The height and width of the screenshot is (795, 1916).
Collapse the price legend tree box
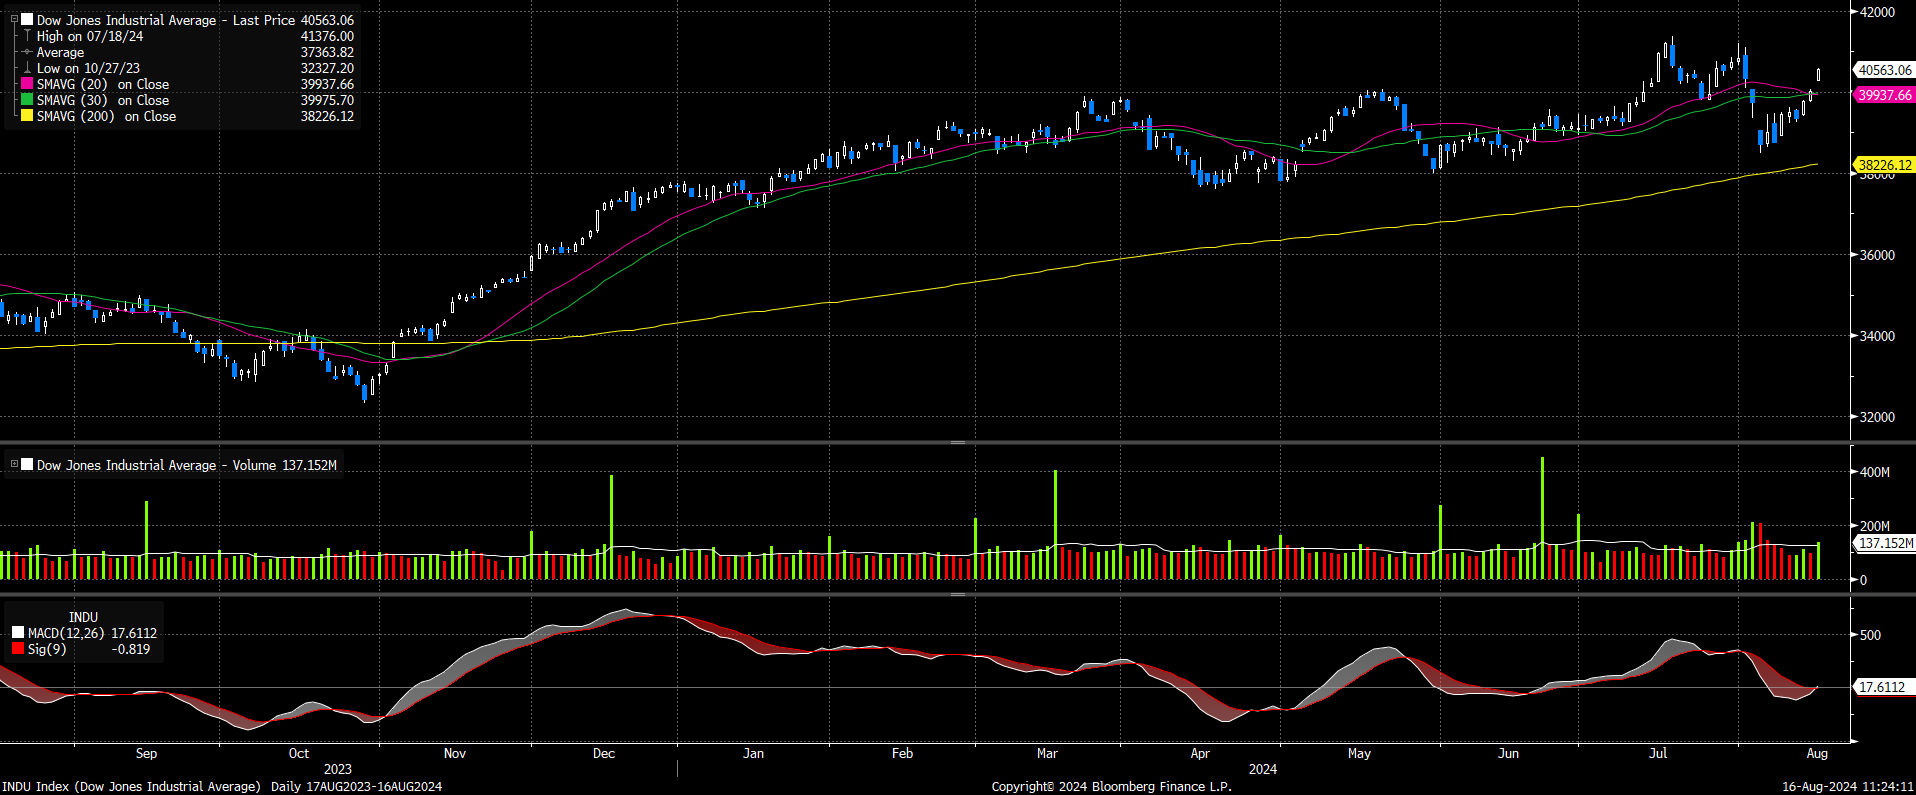[x=14, y=19]
